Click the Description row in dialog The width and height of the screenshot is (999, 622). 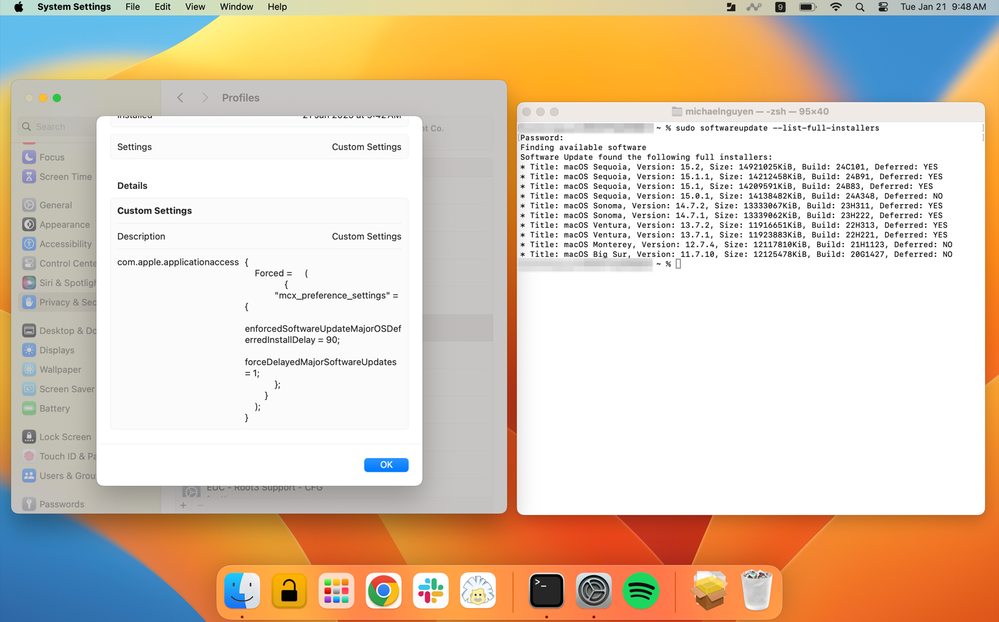pos(259,236)
